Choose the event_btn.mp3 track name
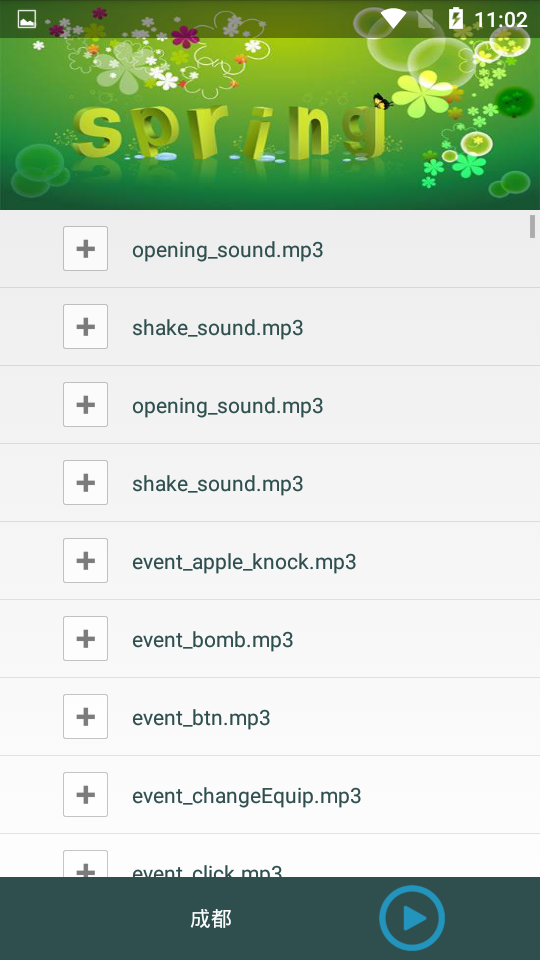The height and width of the screenshot is (960, 540). pos(201,718)
